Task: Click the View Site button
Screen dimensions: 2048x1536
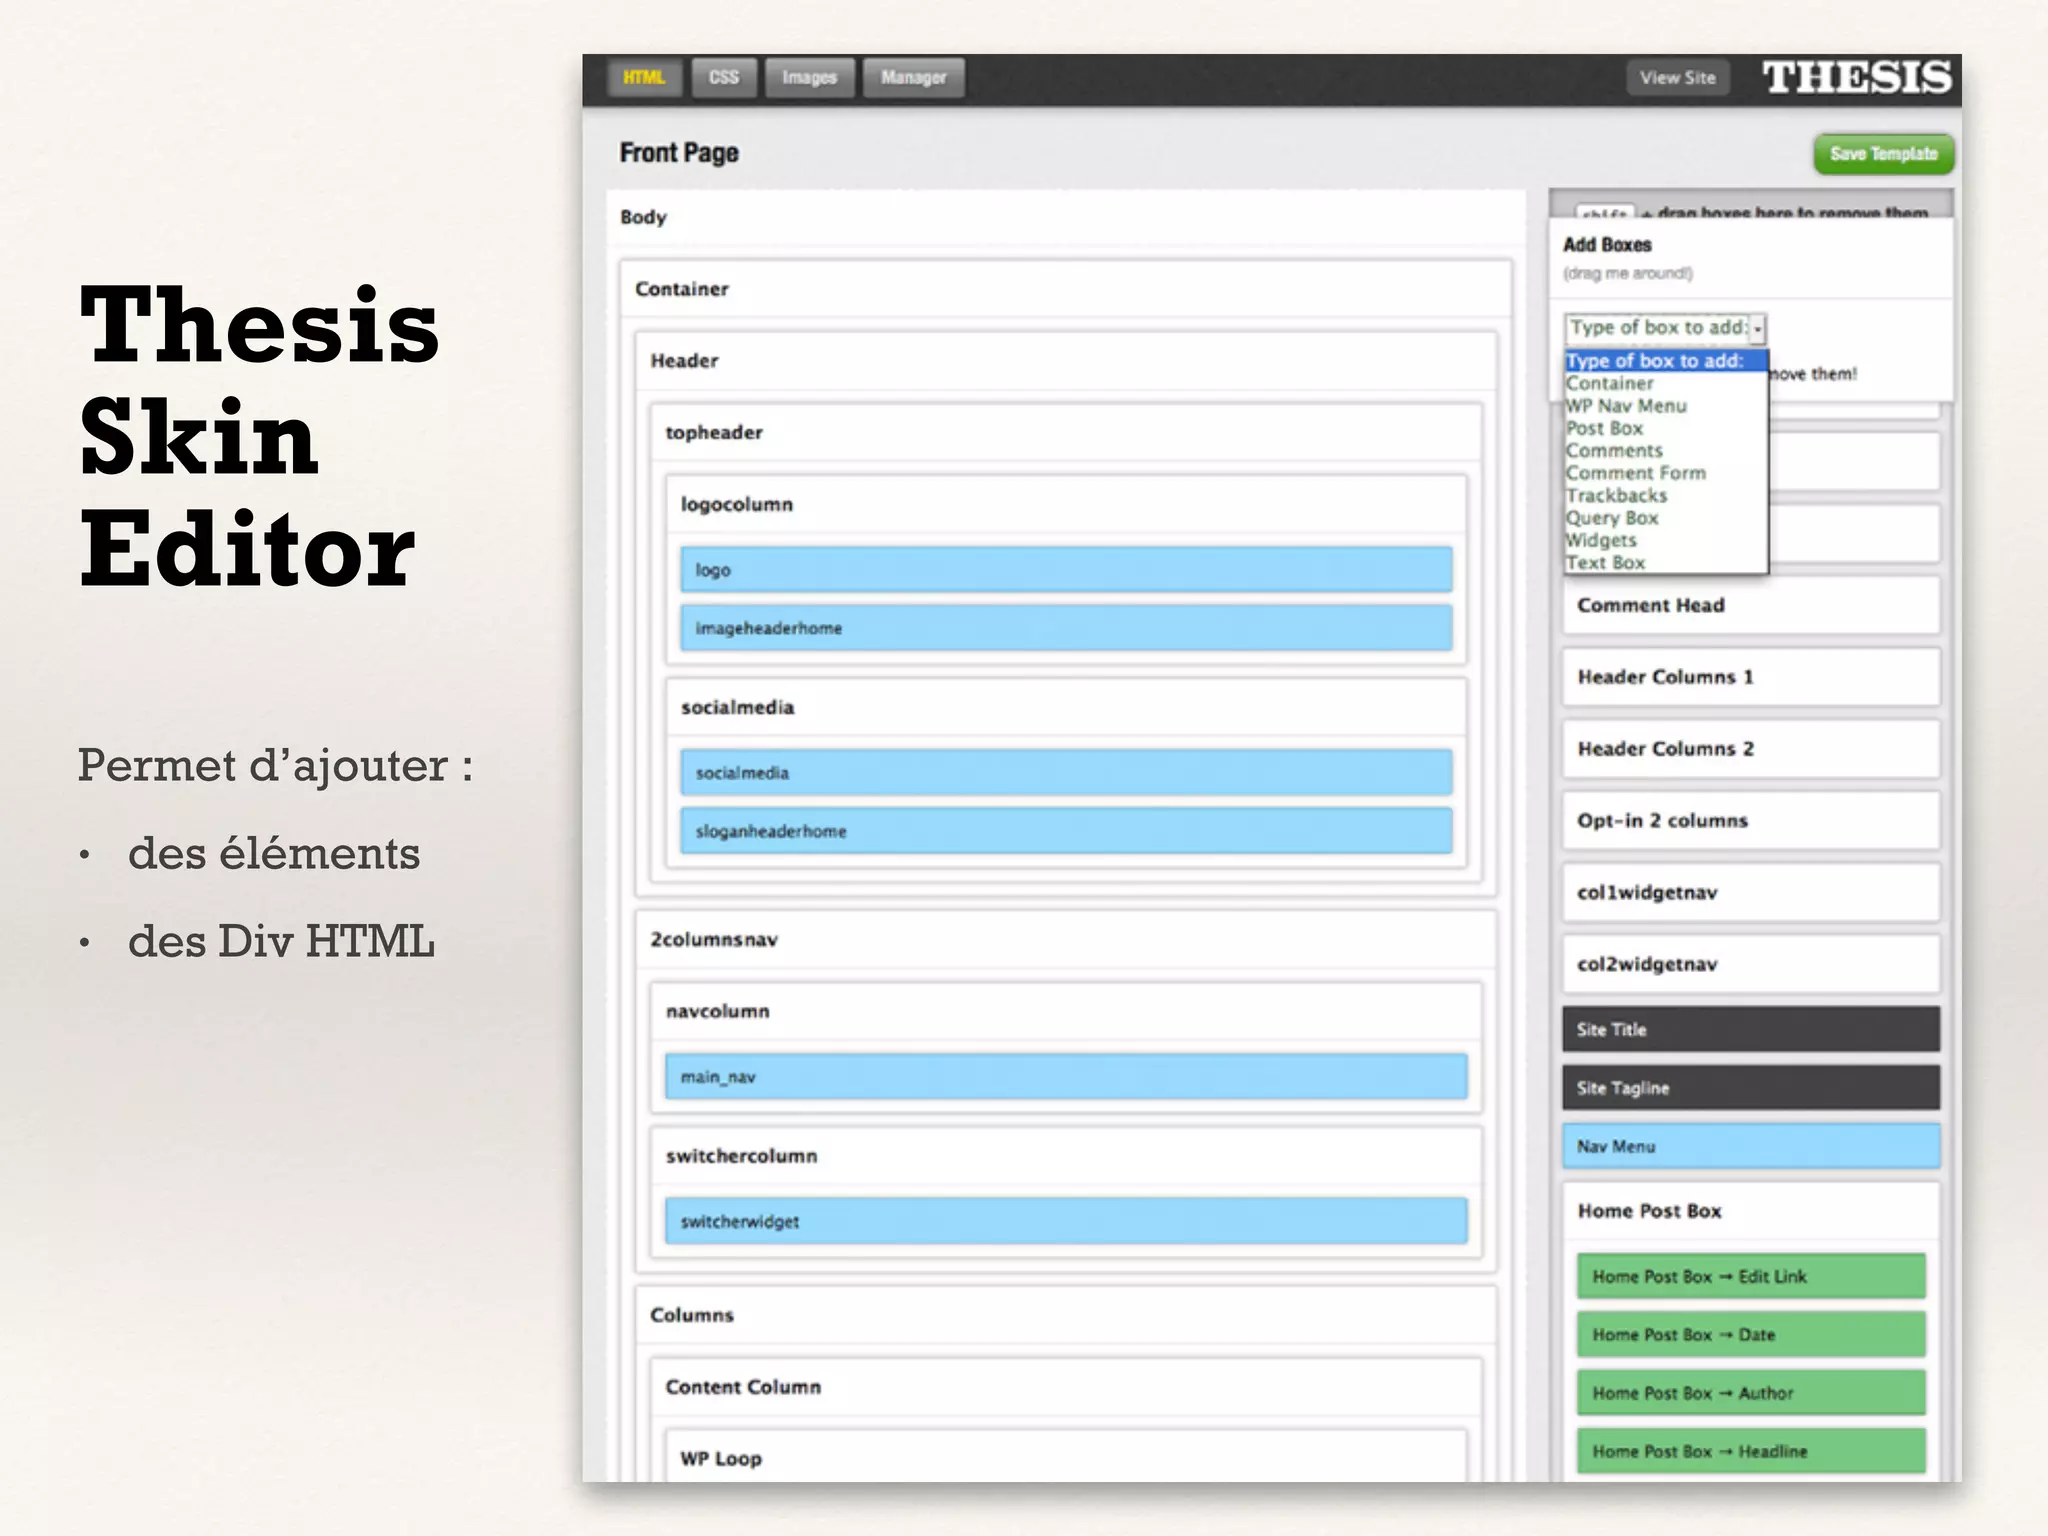Action: click(1678, 78)
